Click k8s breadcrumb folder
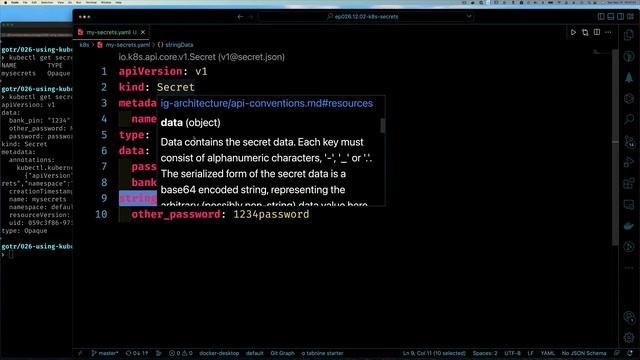The height and width of the screenshot is (360, 640). pyautogui.click(x=84, y=45)
